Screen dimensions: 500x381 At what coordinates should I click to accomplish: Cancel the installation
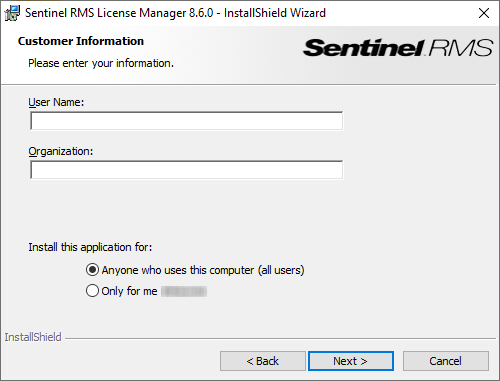tap(446, 361)
